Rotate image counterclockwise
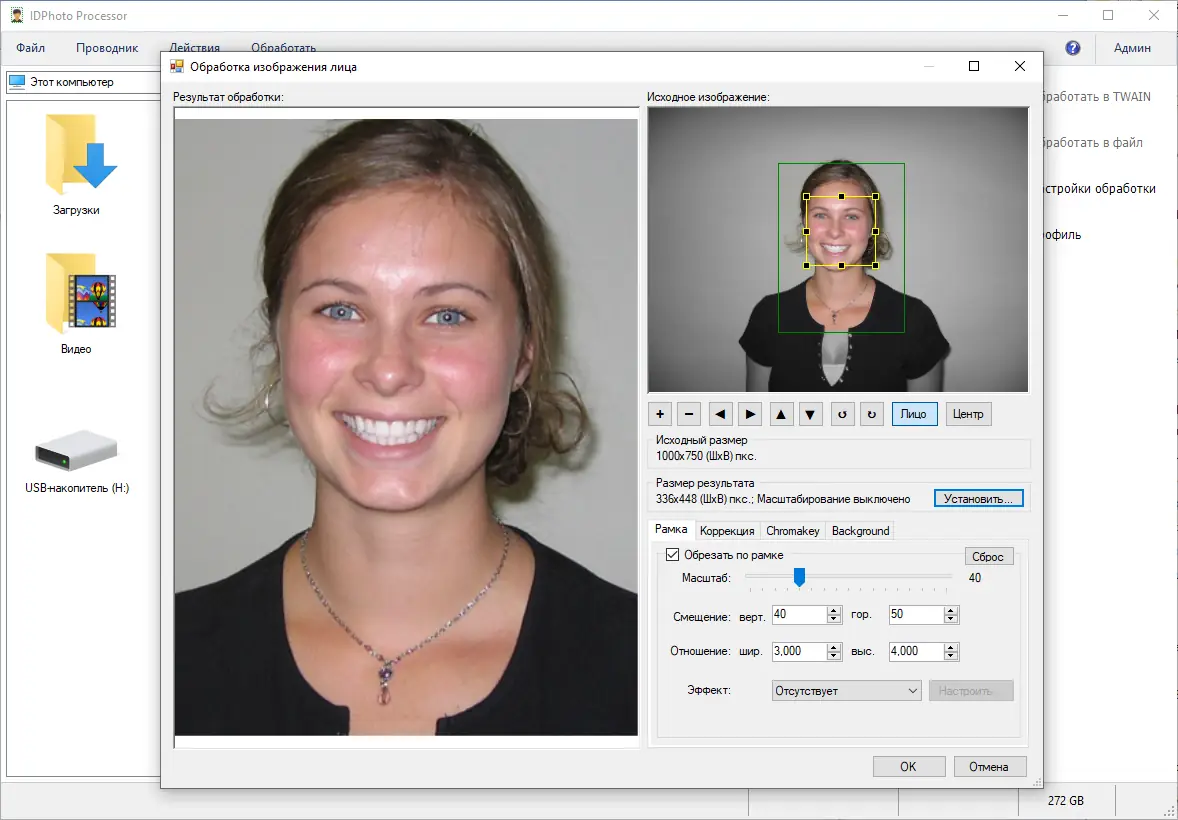This screenshot has width=1178, height=820. tap(842, 414)
